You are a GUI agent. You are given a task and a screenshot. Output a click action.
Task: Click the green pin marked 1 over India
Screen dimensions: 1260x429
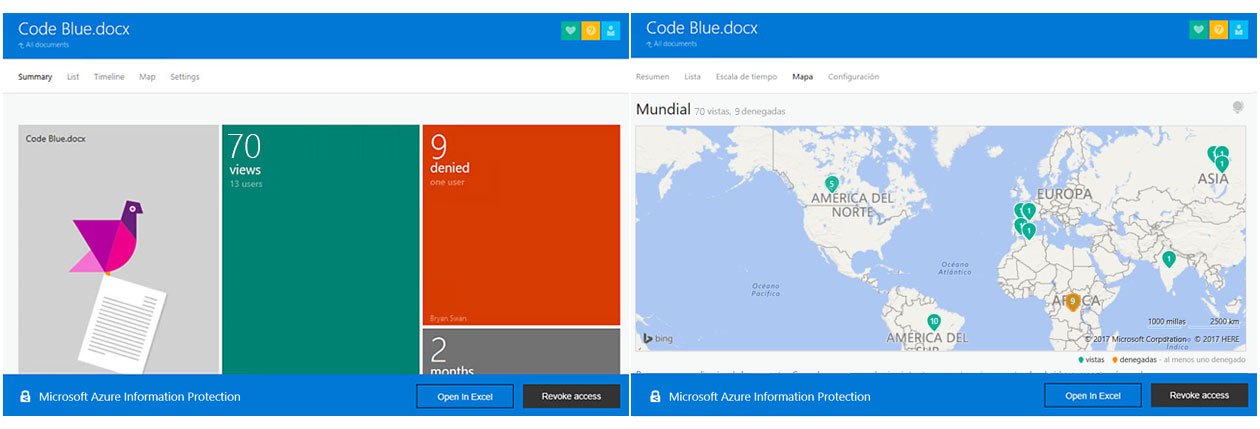click(1168, 259)
